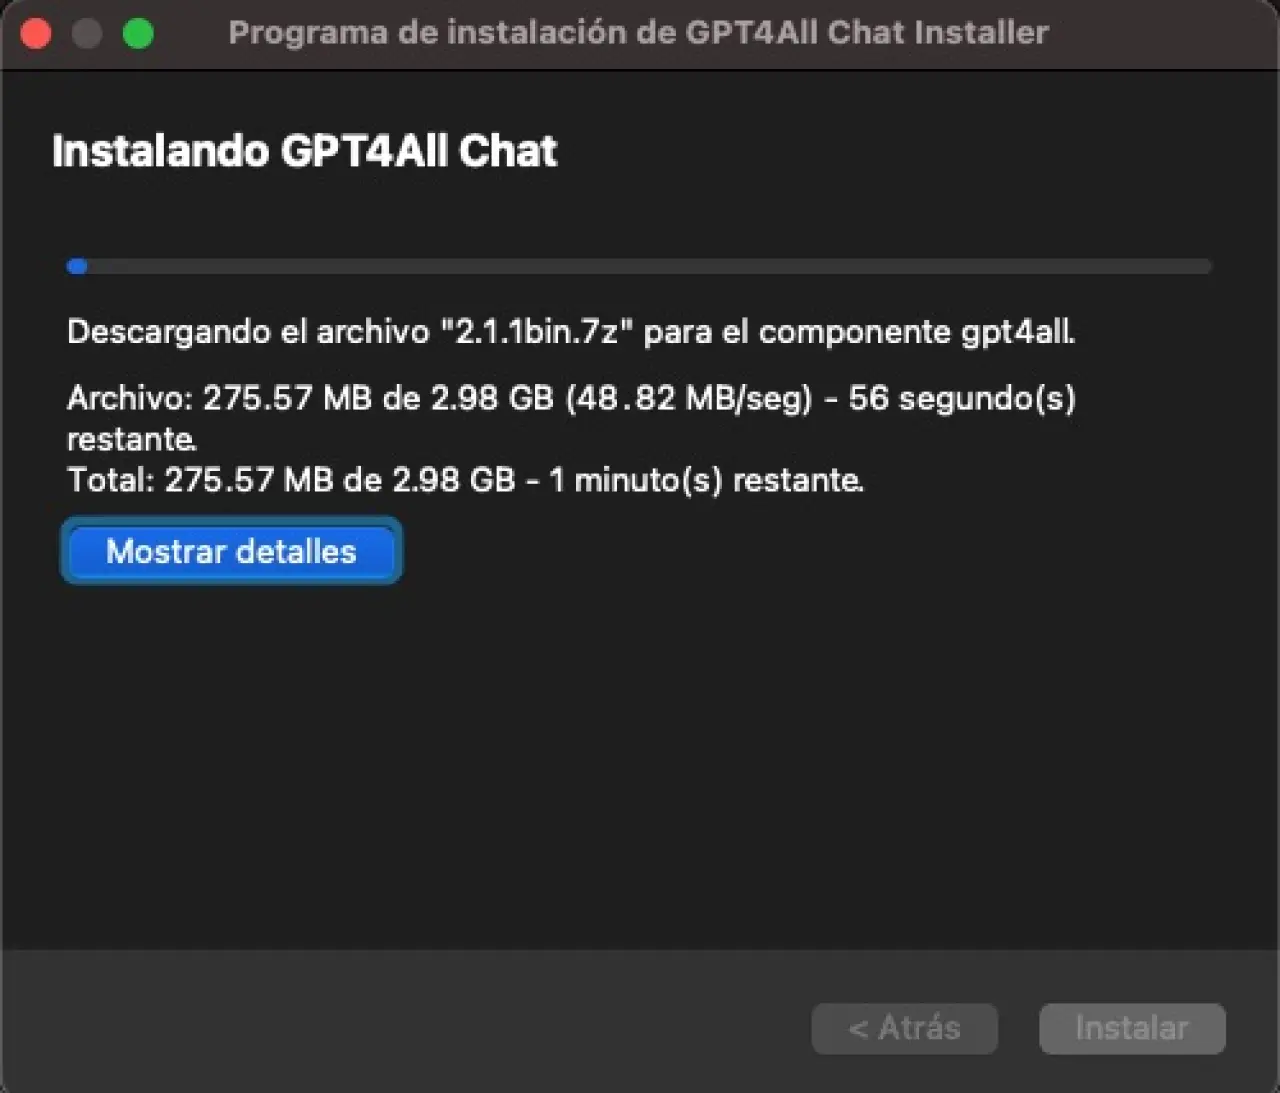The image size is (1280, 1093).
Task: Click the Total 275.57 MB line
Action: click(x=465, y=480)
